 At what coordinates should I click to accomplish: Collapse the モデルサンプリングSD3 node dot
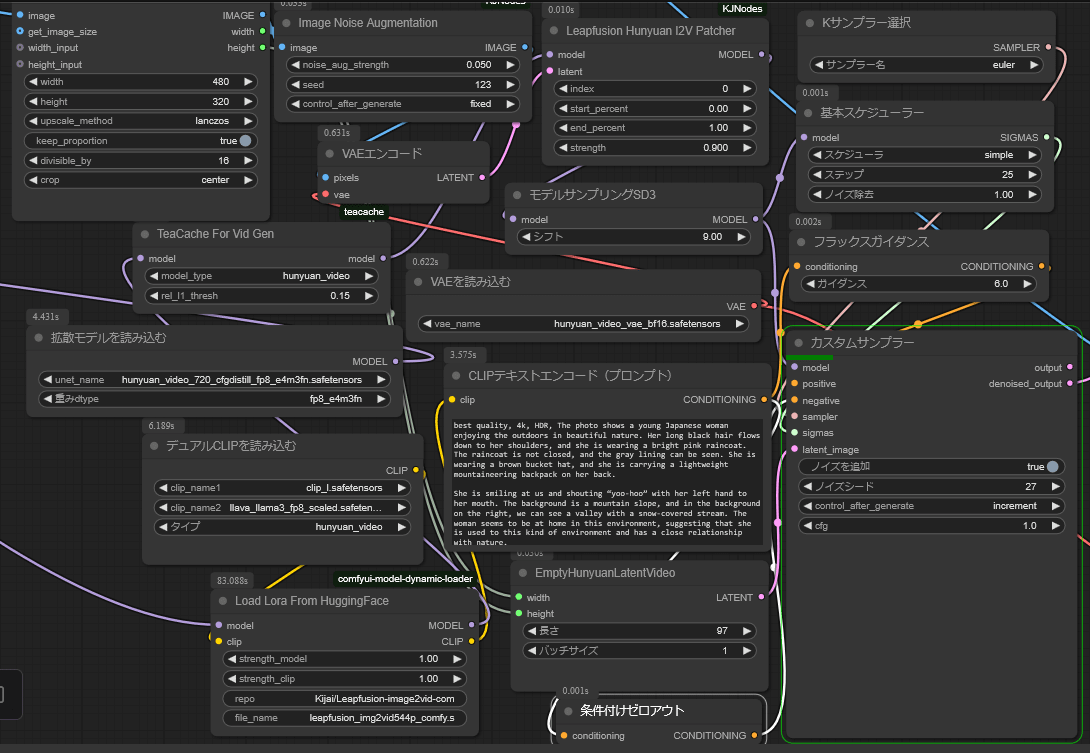(x=517, y=195)
